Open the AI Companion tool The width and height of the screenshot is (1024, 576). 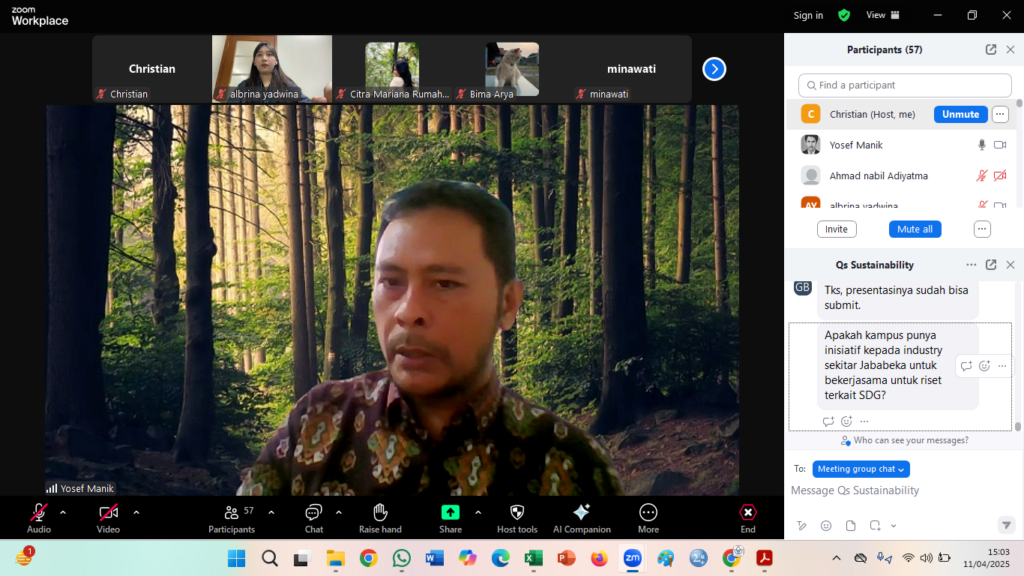[581, 513]
